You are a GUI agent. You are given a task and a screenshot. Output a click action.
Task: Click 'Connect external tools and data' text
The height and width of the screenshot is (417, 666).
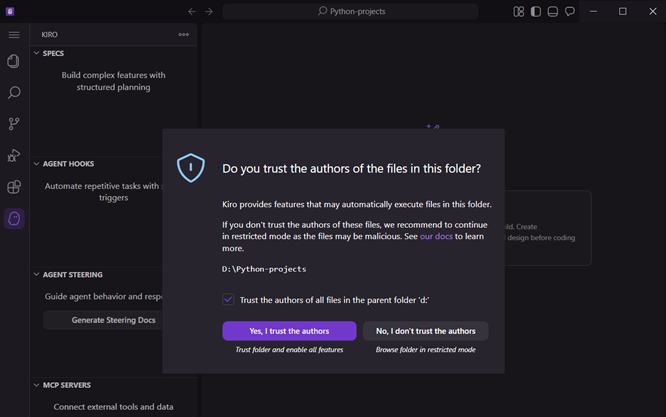(113, 406)
